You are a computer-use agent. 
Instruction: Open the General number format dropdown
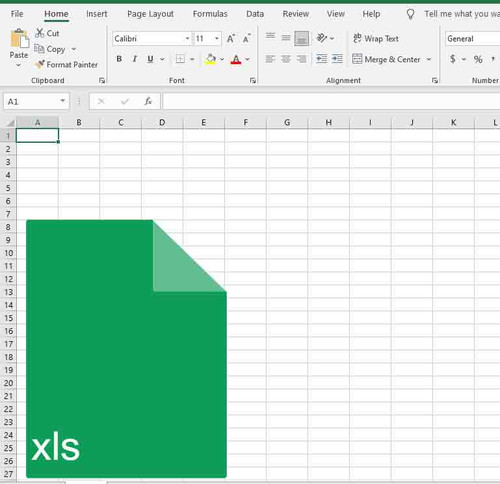pos(473,39)
